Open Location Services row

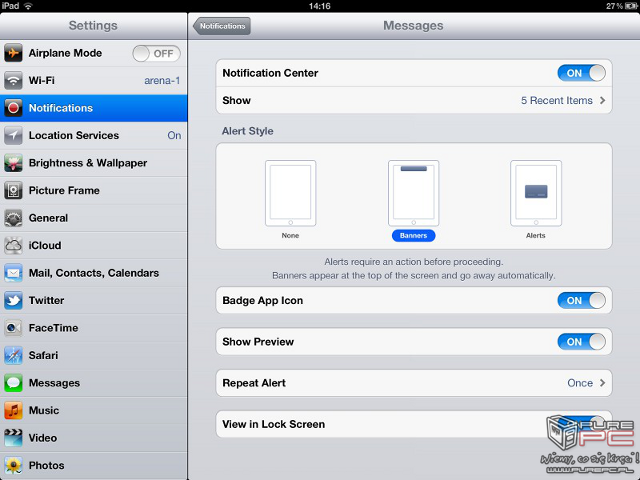coord(94,135)
